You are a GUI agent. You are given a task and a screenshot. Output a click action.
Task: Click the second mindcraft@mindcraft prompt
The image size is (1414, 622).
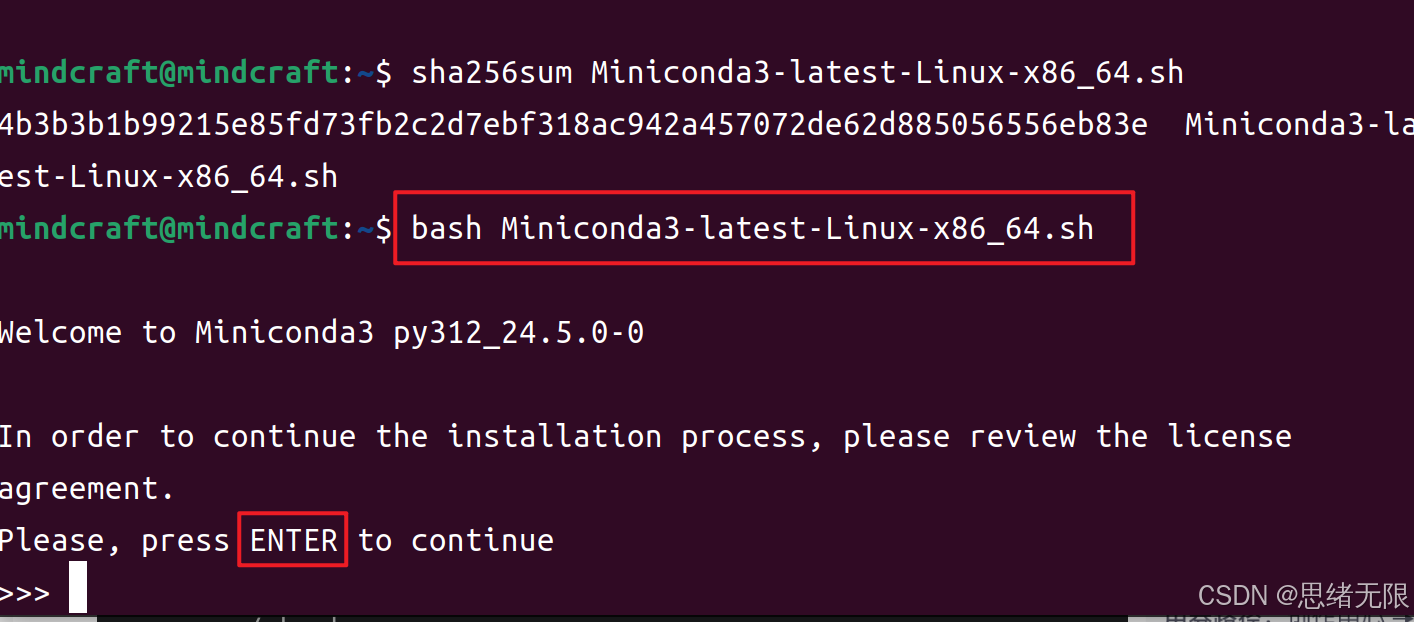pos(171,229)
